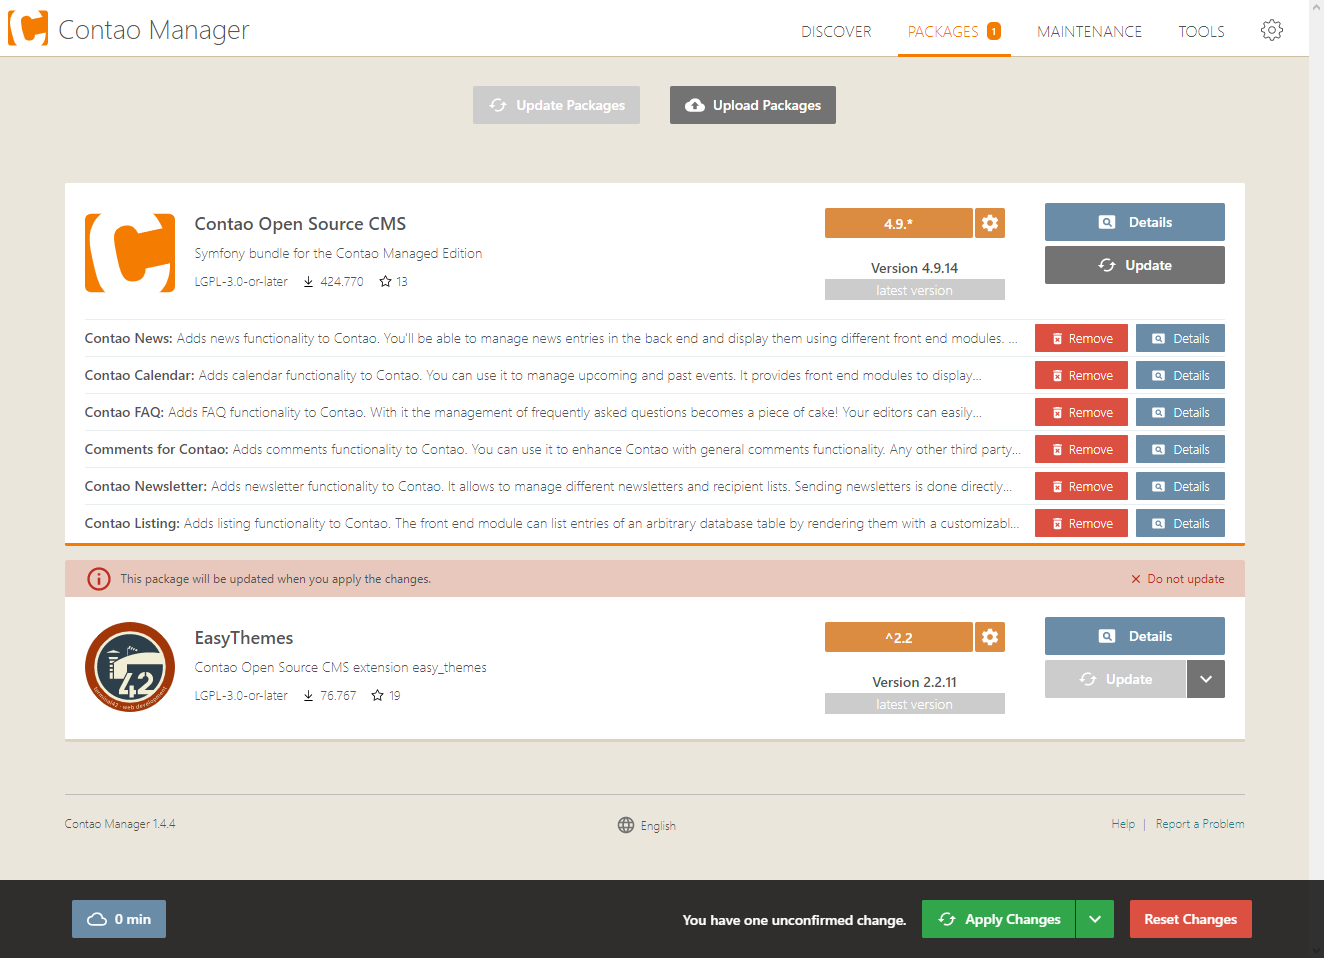Click the download count icon for EasyThemes
The image size is (1324, 958).
[309, 696]
